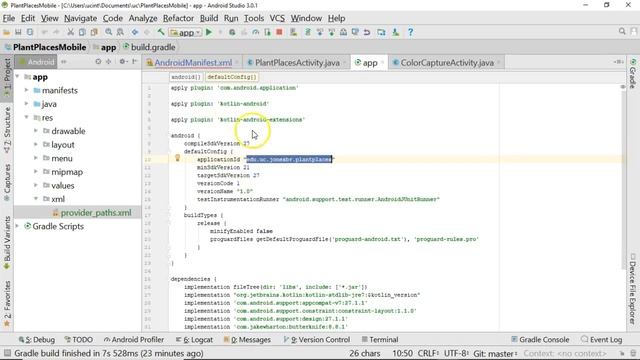Image resolution: width=640 pixels, height=360 pixels.
Task: Toggle the 2: Favorites tool window
Action: (7, 304)
